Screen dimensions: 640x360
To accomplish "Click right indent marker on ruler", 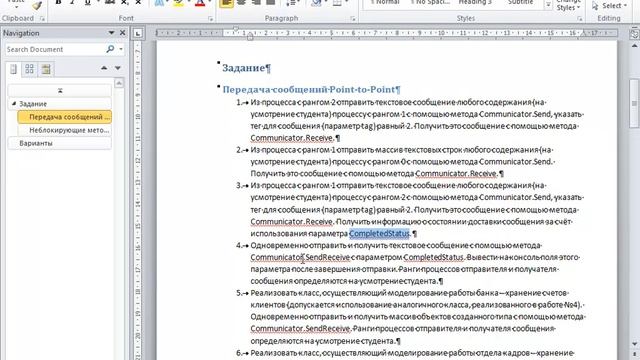I will [584, 34].
